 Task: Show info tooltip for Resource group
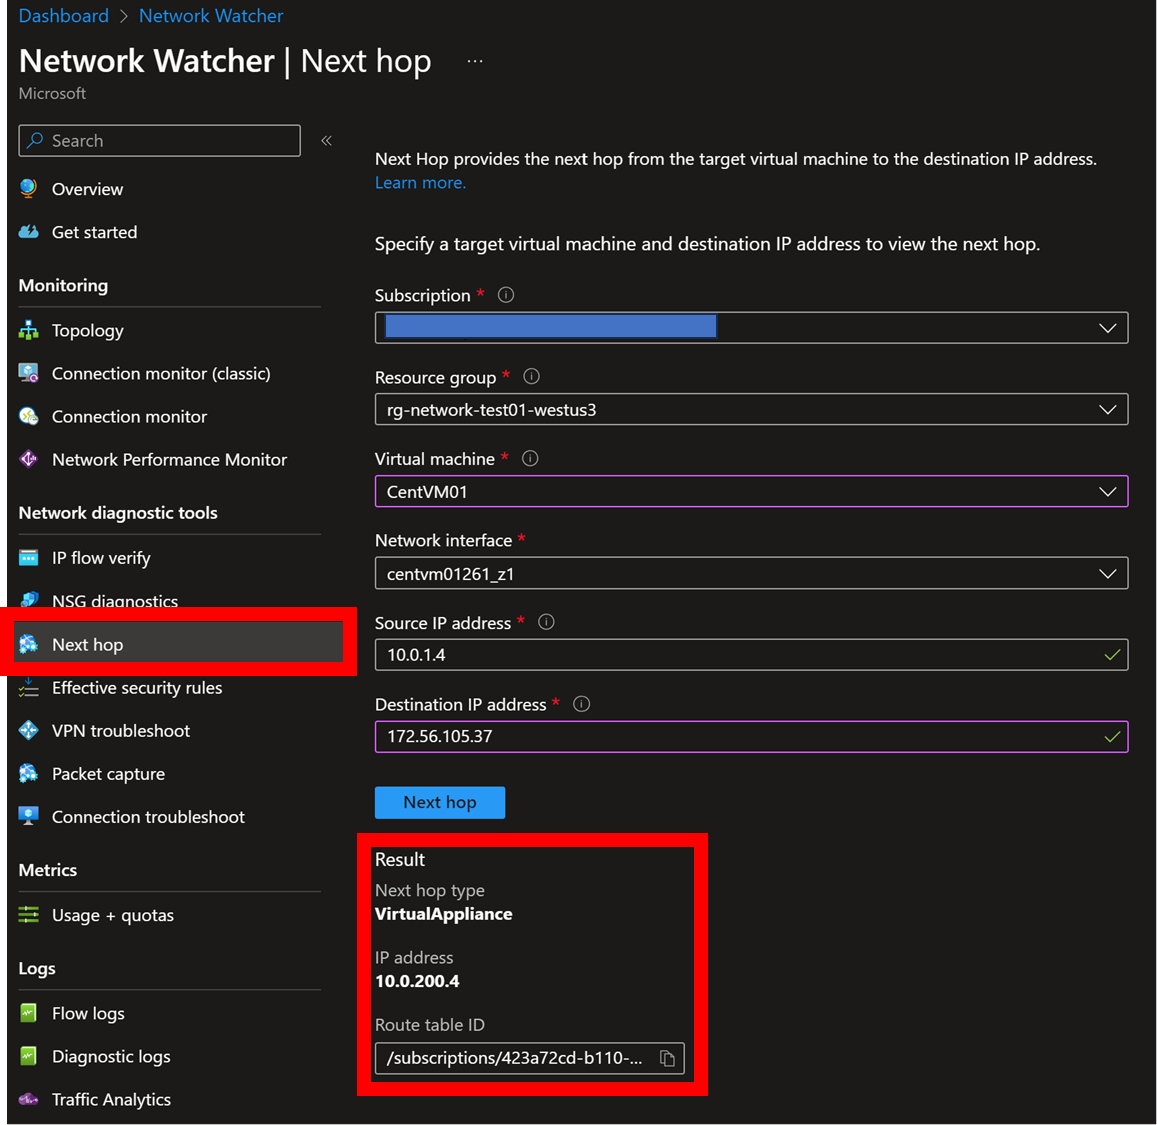531,377
